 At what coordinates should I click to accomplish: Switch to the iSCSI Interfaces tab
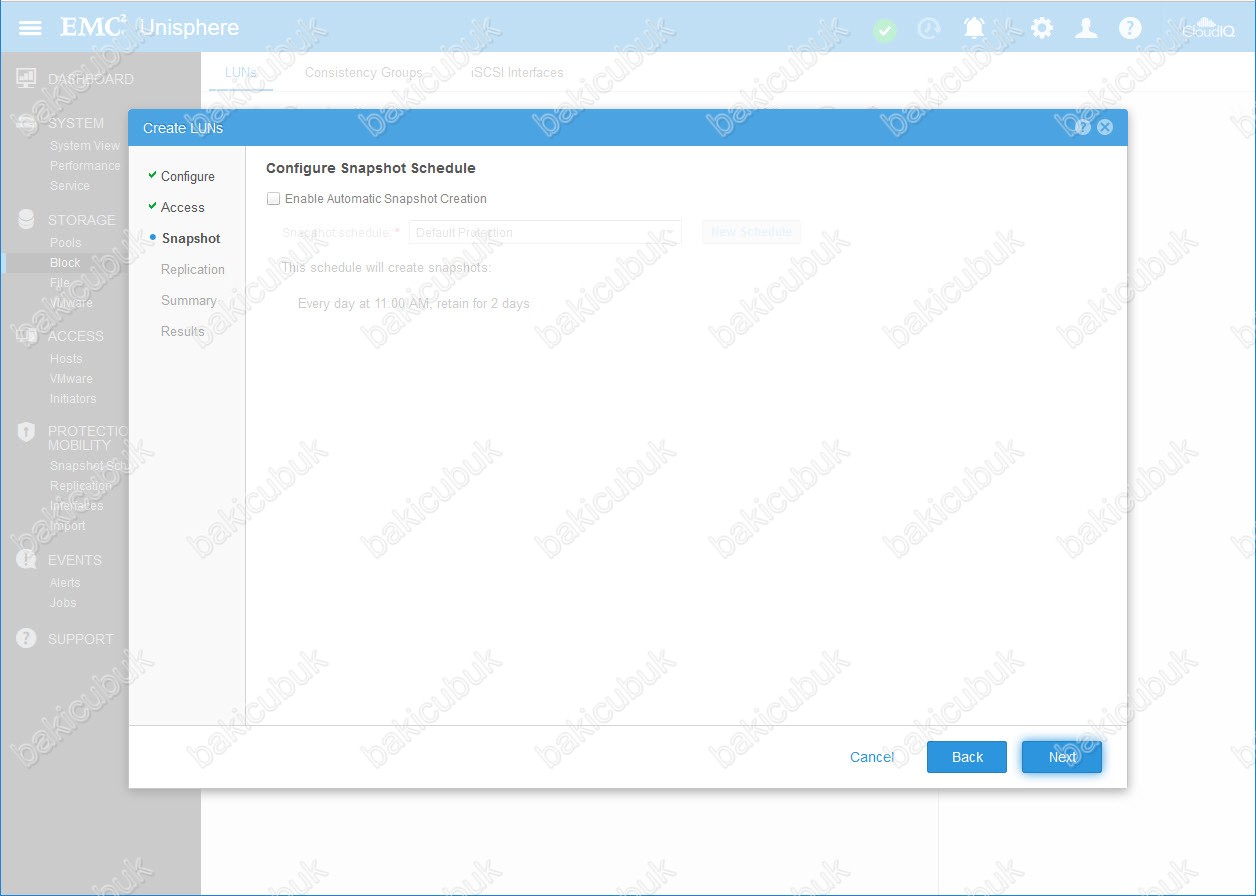pos(517,72)
